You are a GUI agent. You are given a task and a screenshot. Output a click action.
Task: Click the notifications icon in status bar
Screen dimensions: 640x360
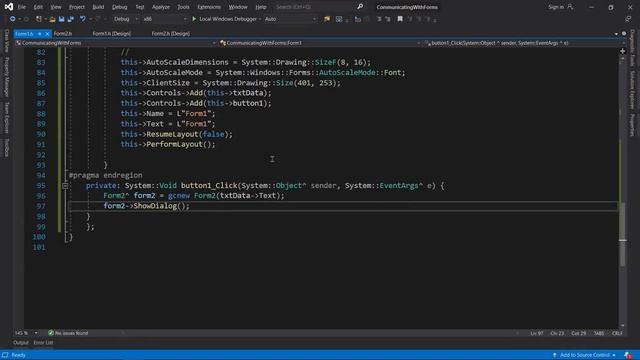(x=627, y=355)
